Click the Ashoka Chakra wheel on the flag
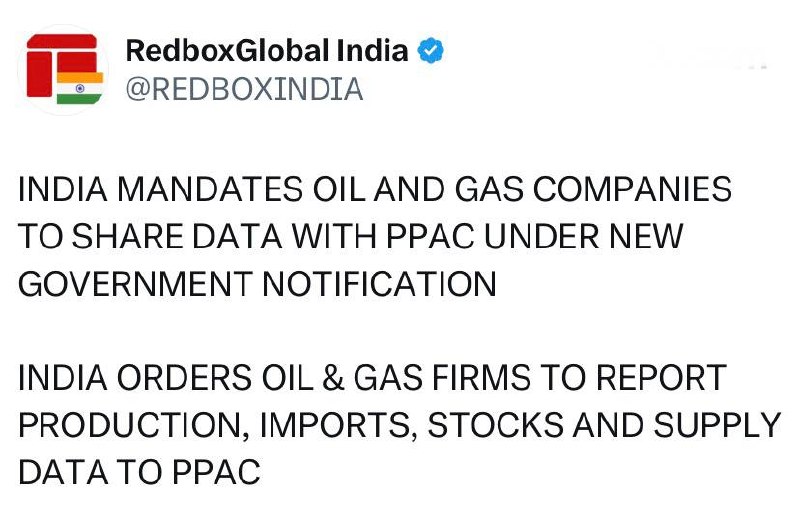This screenshot has height=523, width=800. 80,88
